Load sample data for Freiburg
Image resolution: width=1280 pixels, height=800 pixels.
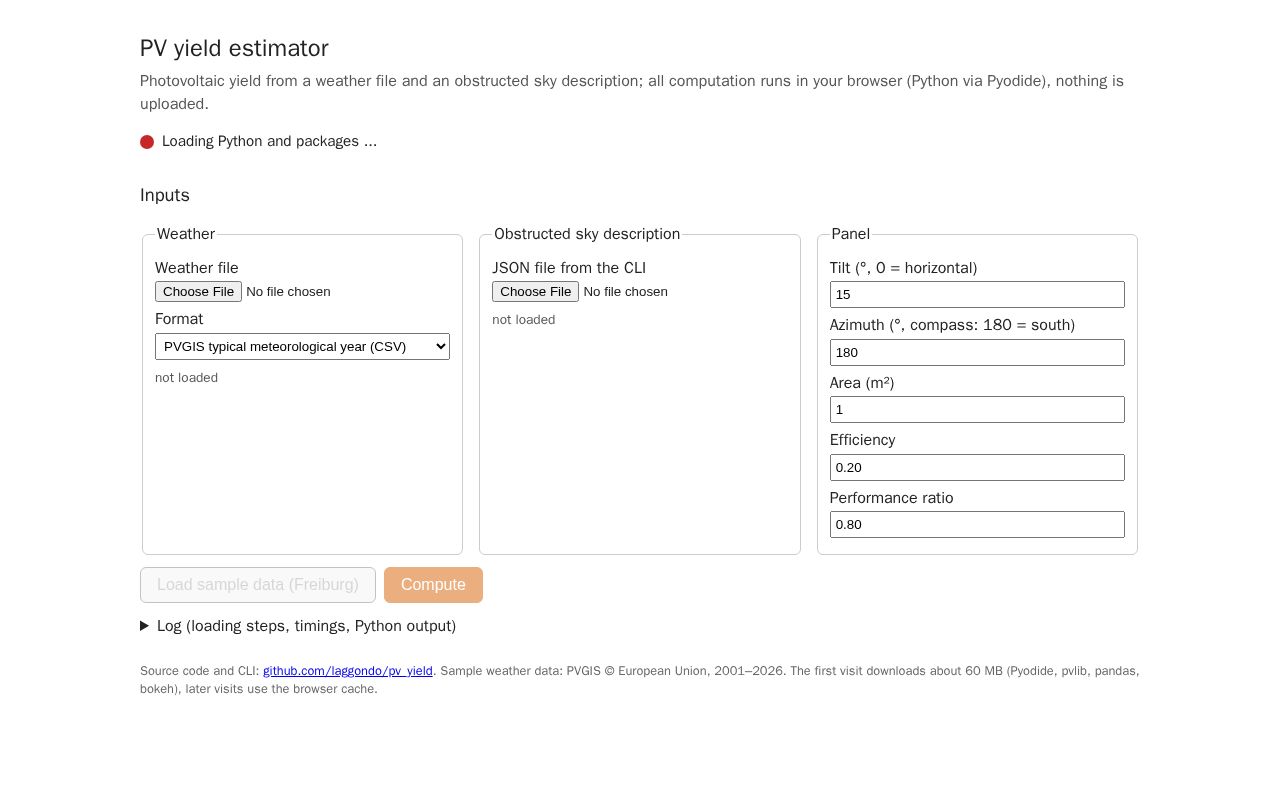click(x=258, y=585)
